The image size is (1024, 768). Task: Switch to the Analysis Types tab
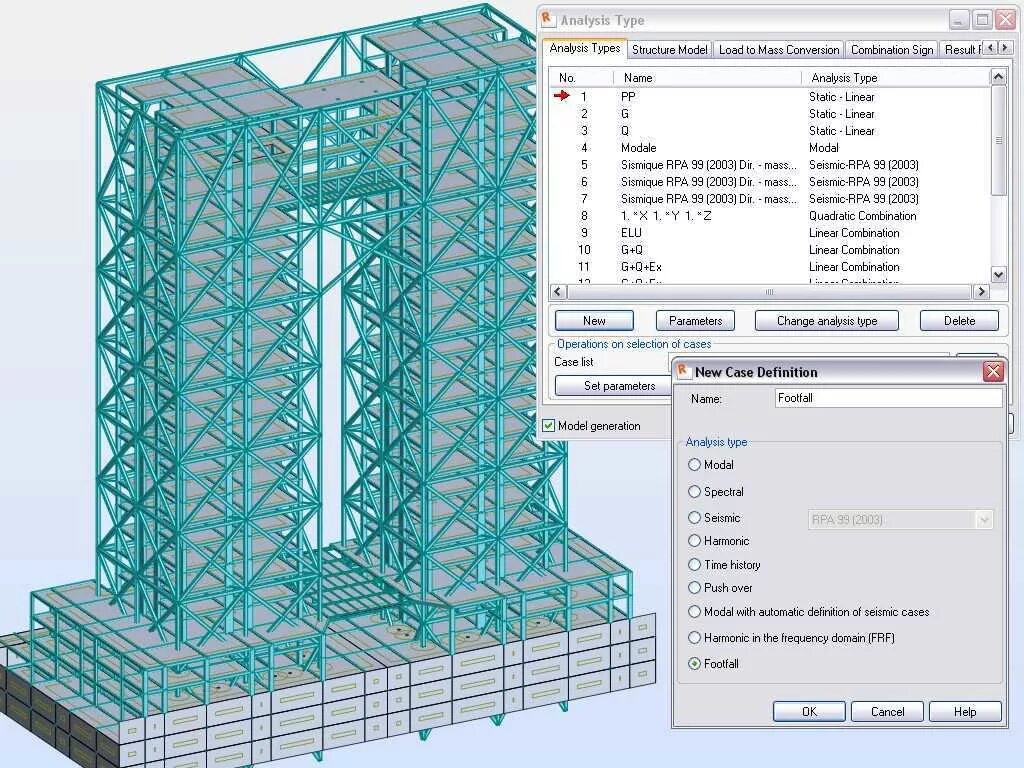(584, 48)
